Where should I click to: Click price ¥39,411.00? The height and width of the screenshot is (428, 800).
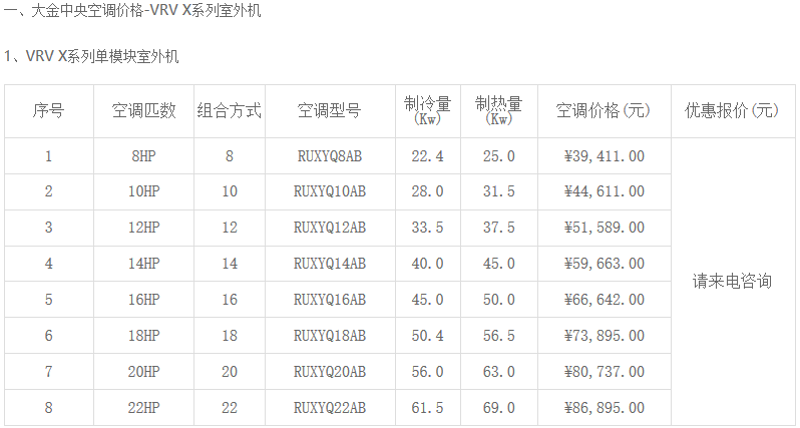[604, 156]
